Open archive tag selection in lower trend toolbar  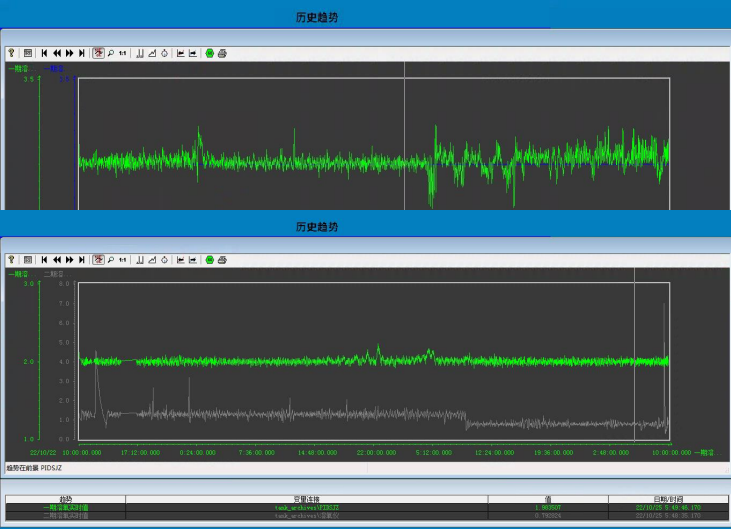pyautogui.click(x=139, y=260)
